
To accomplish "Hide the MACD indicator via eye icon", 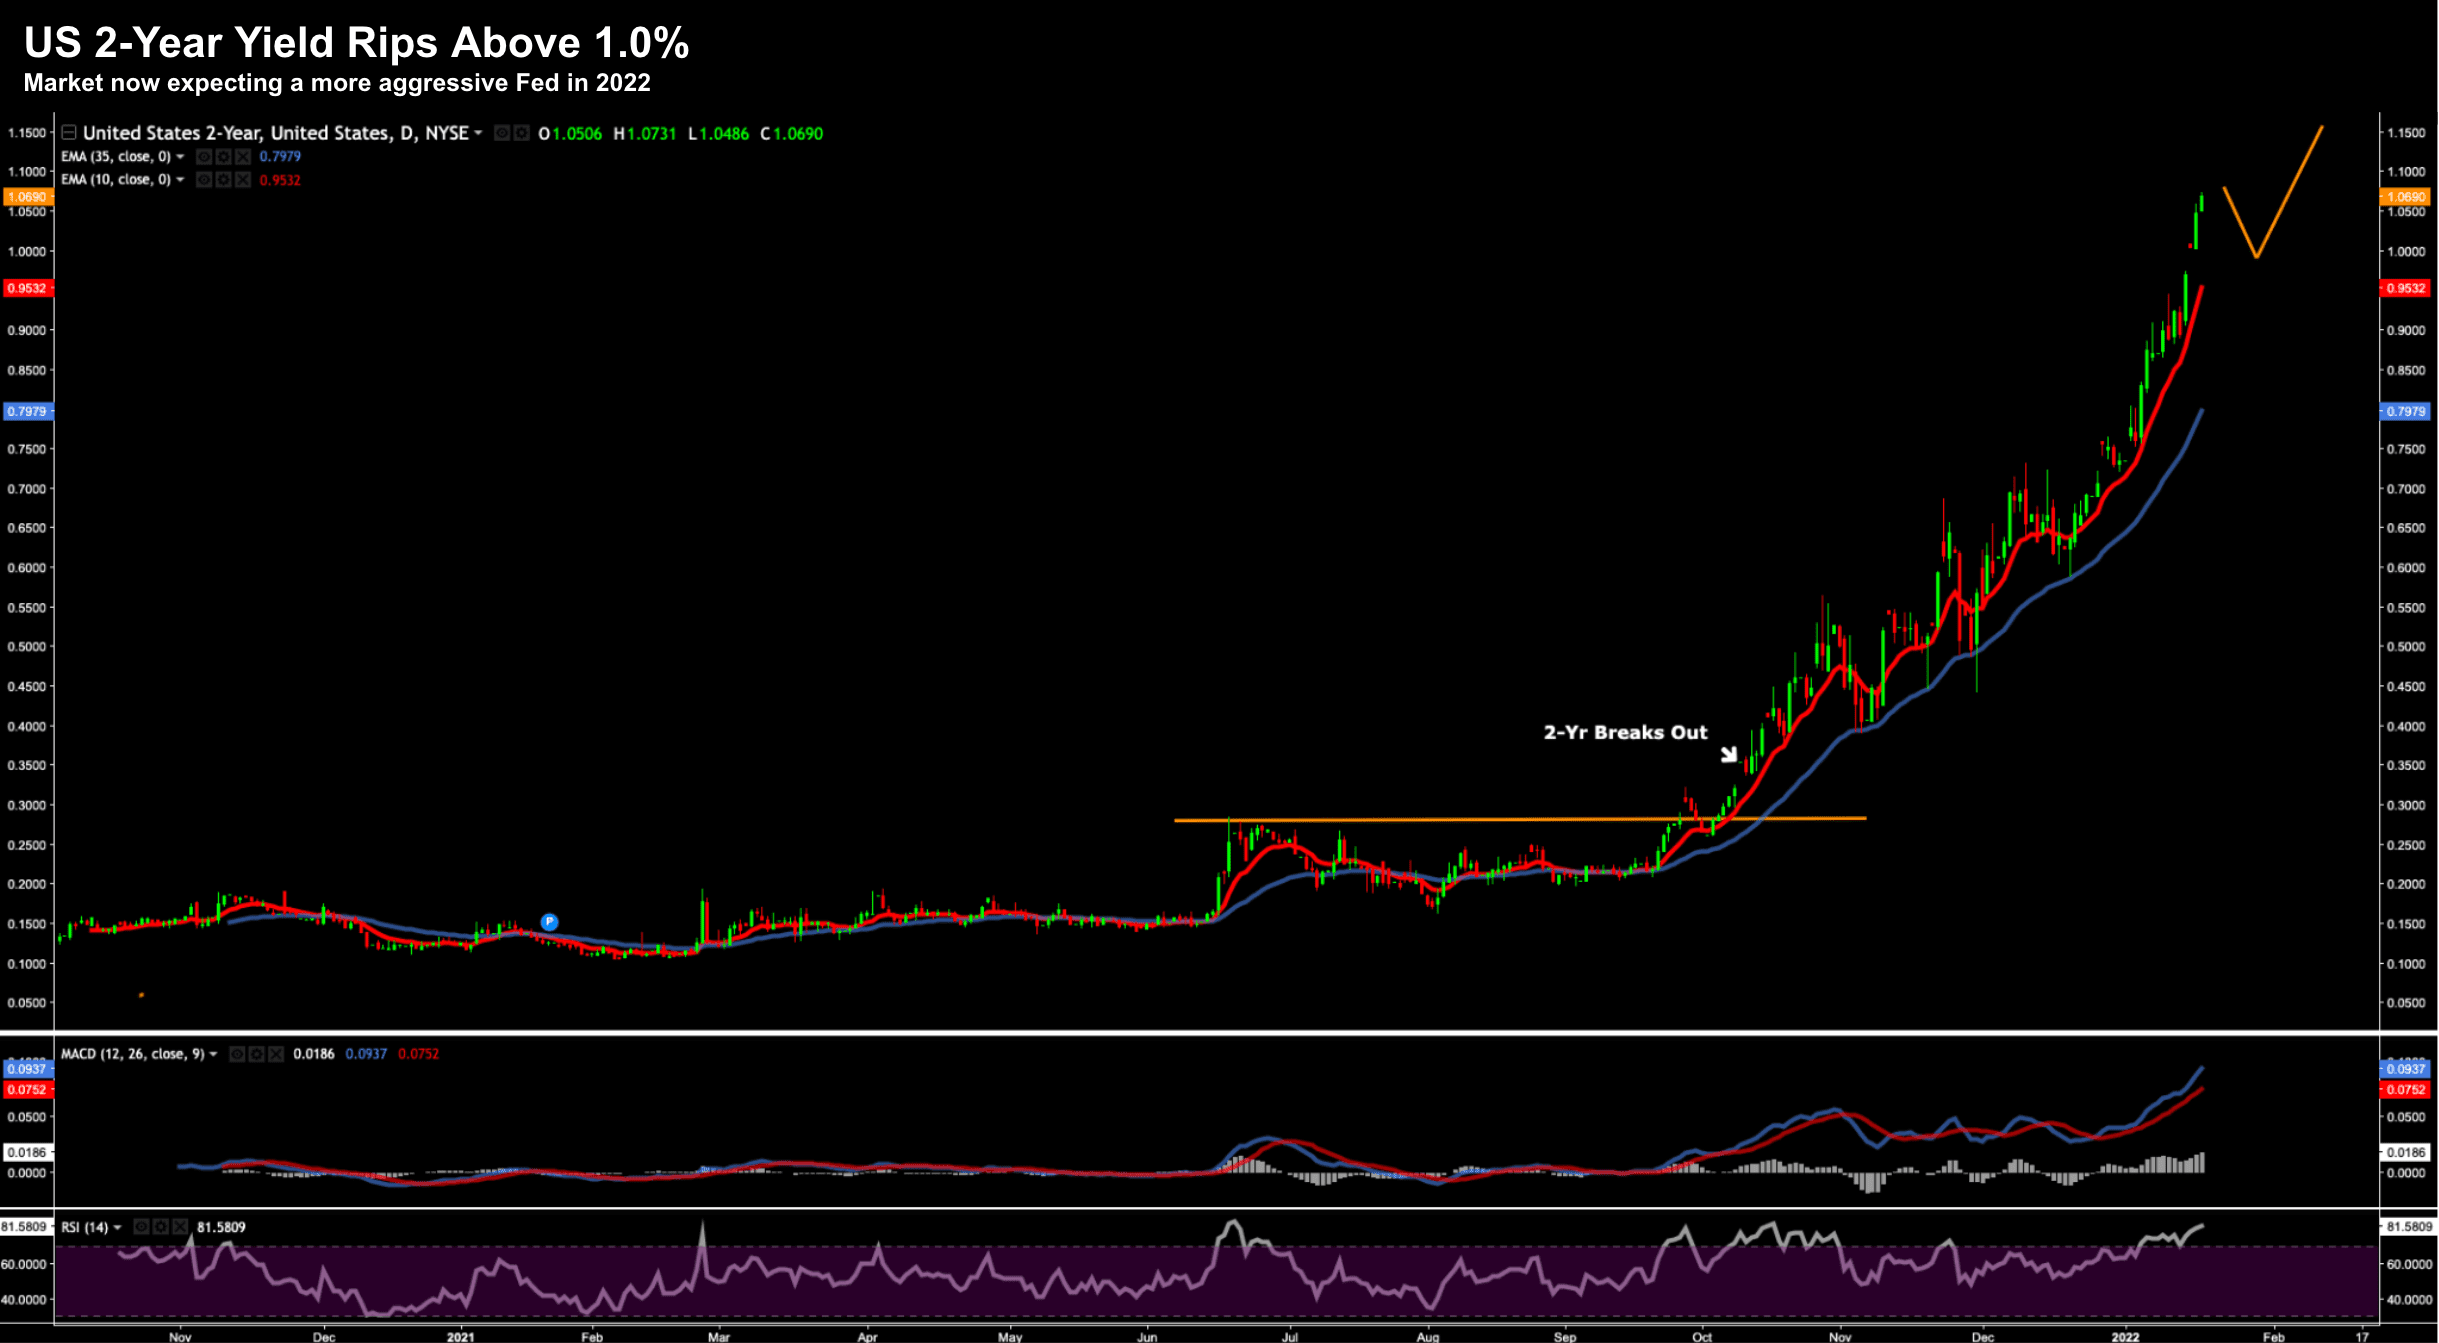I will (238, 1054).
